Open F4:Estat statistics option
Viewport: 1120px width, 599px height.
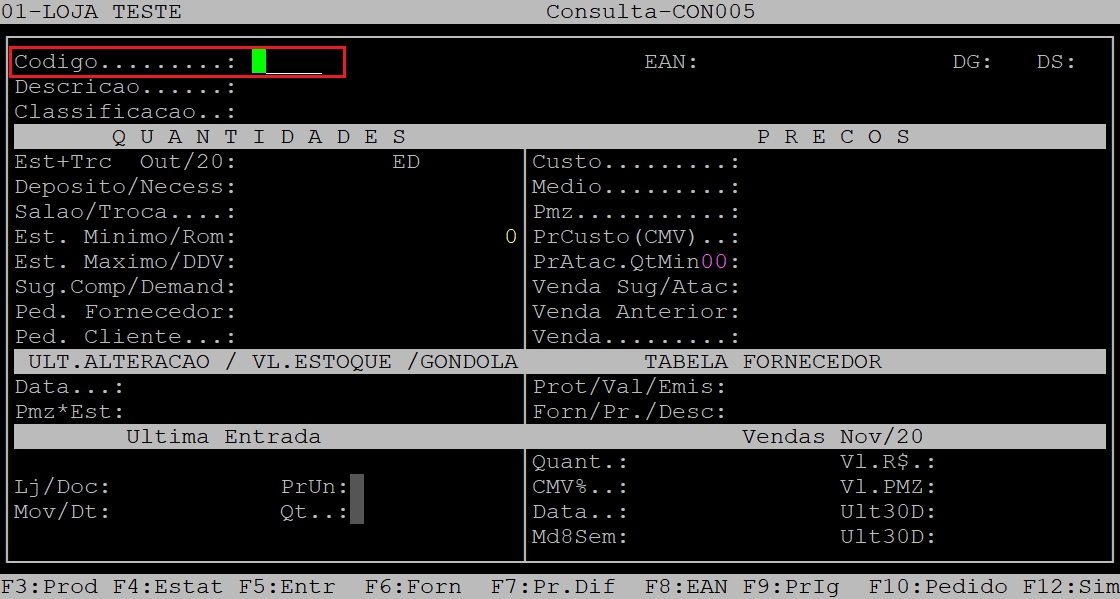[168, 587]
